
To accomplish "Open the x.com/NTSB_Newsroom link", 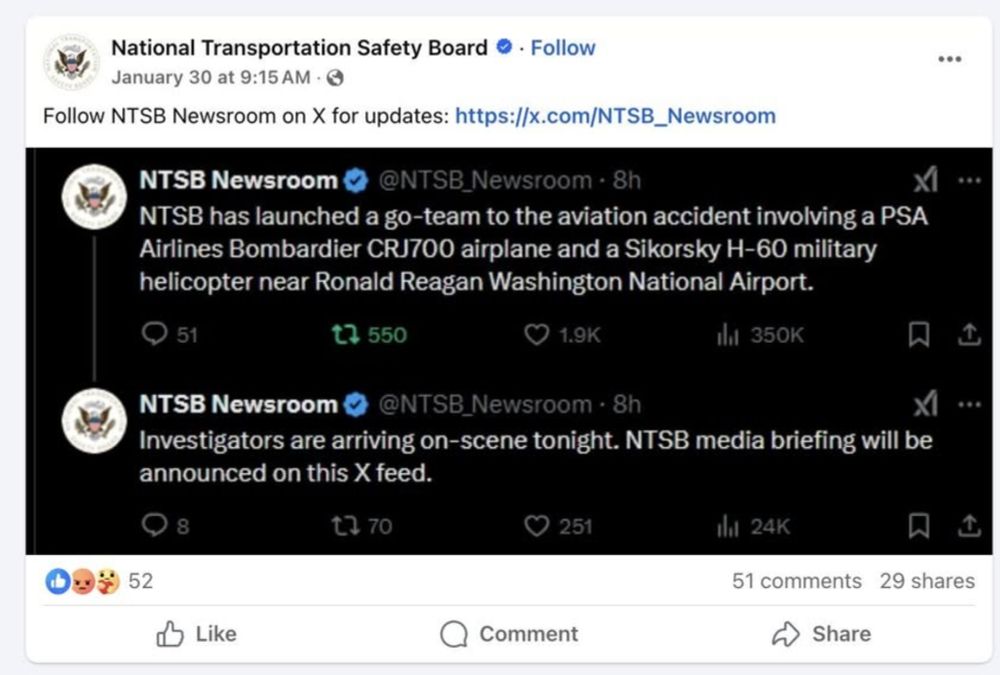I will point(615,115).
